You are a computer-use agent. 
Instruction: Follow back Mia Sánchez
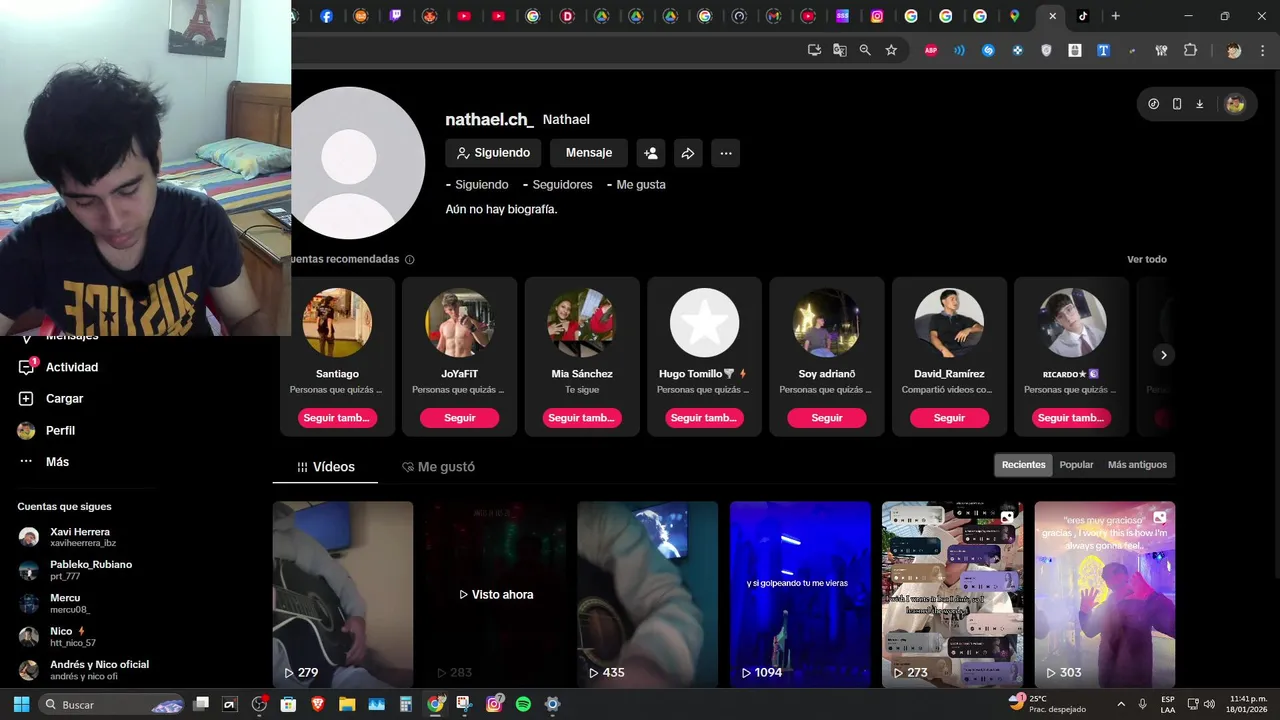(x=582, y=418)
